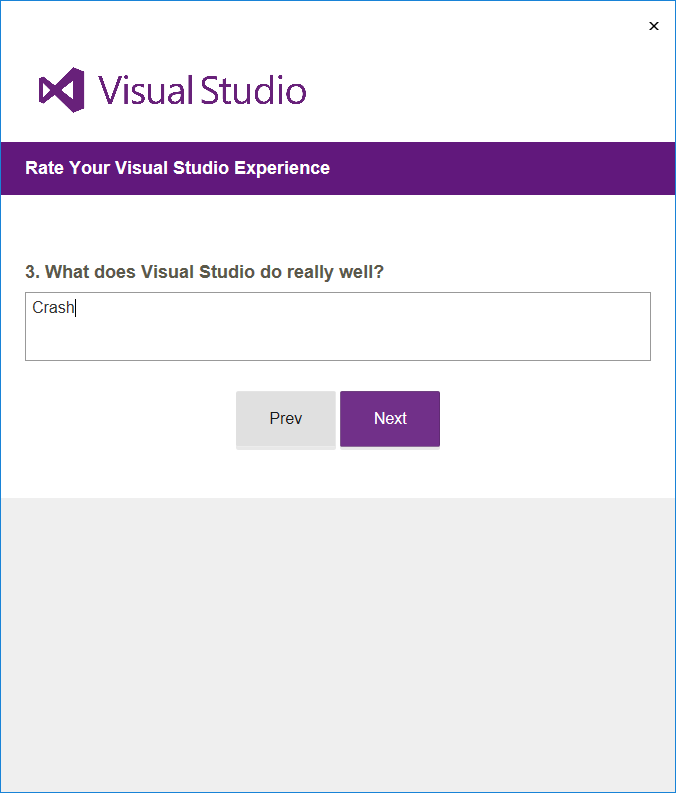This screenshot has width=676, height=793.
Task: Click the "3." question number
Action: 32,272
